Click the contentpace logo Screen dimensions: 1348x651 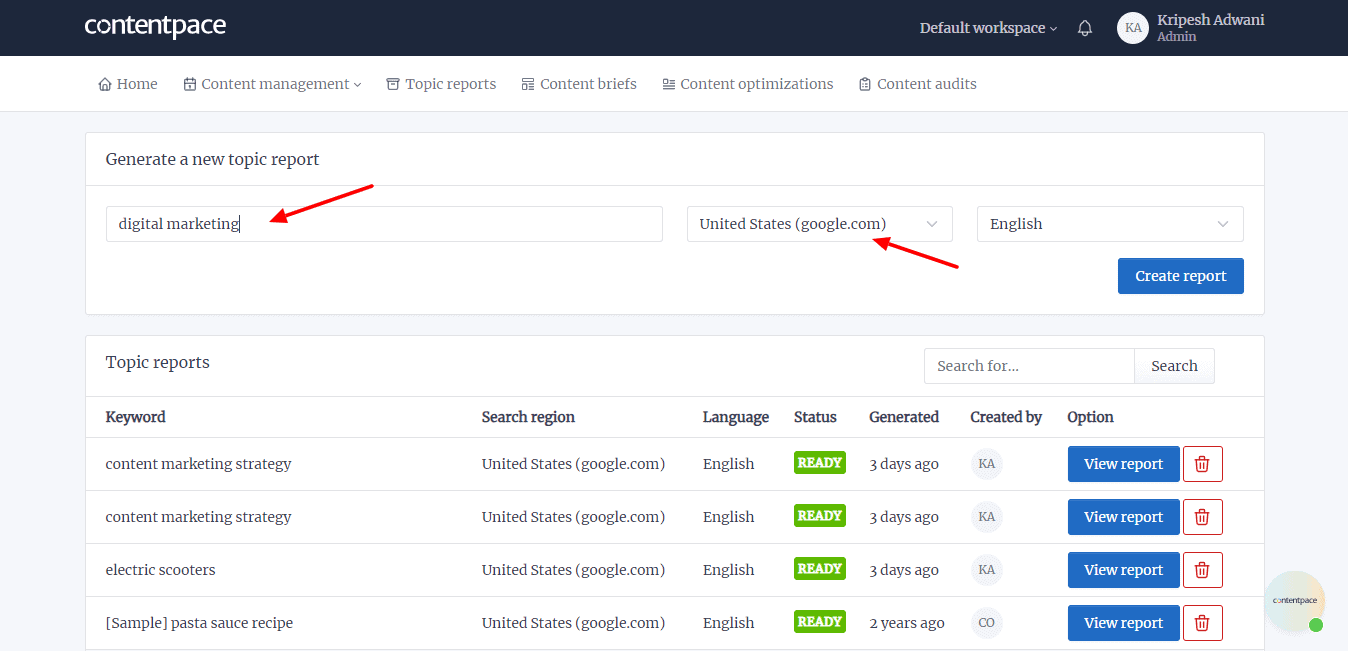(x=155, y=27)
